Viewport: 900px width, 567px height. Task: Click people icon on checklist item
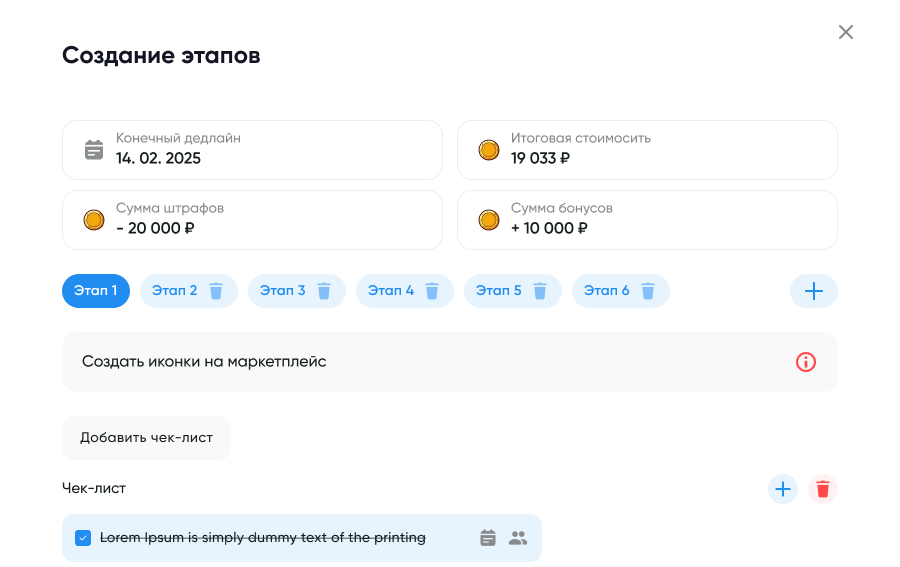518,538
